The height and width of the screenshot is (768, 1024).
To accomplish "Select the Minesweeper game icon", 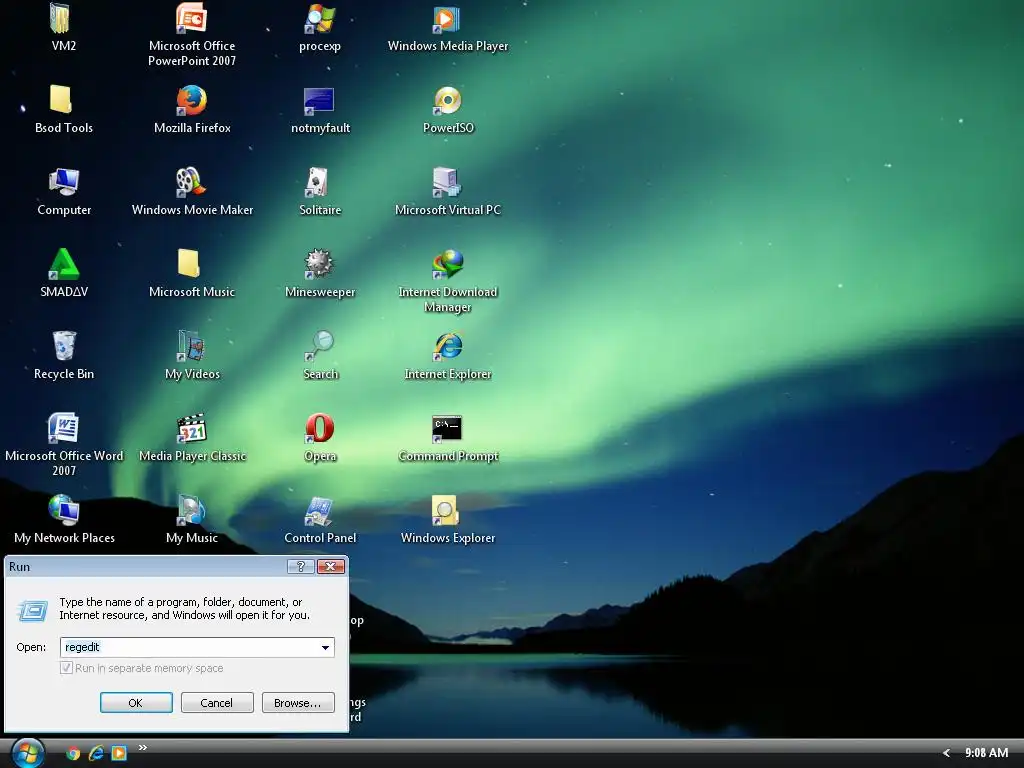I will click(x=319, y=264).
